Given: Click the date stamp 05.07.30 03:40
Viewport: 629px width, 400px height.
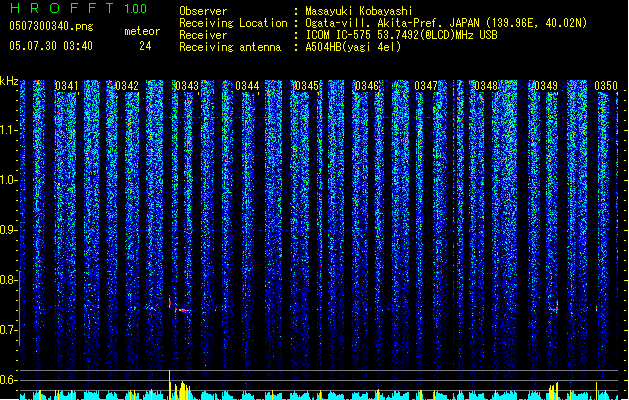Looking at the screenshot, I should 51,46.
